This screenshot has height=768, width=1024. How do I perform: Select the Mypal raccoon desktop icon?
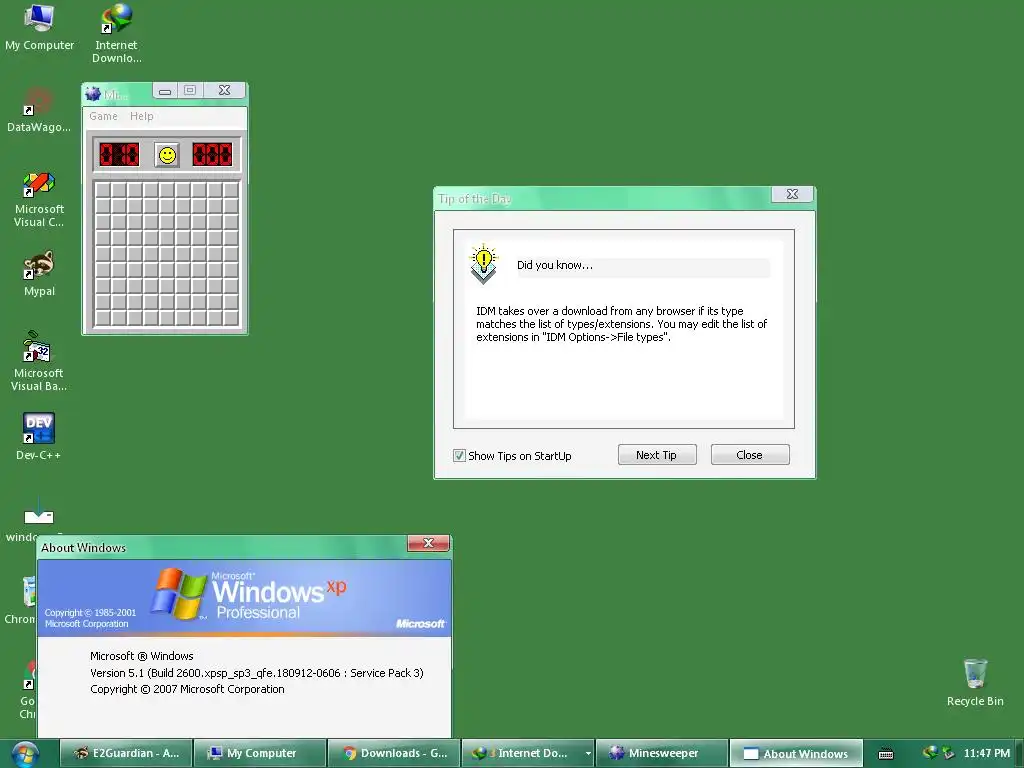point(39,273)
